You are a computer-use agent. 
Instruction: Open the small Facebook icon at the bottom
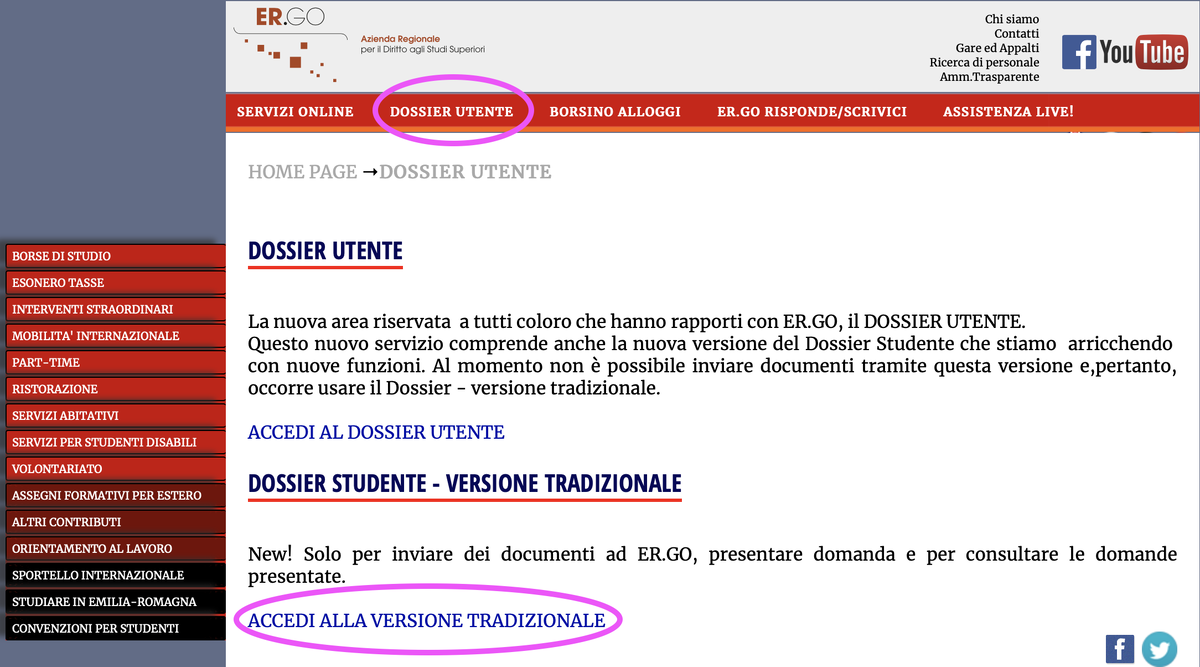pos(1120,648)
